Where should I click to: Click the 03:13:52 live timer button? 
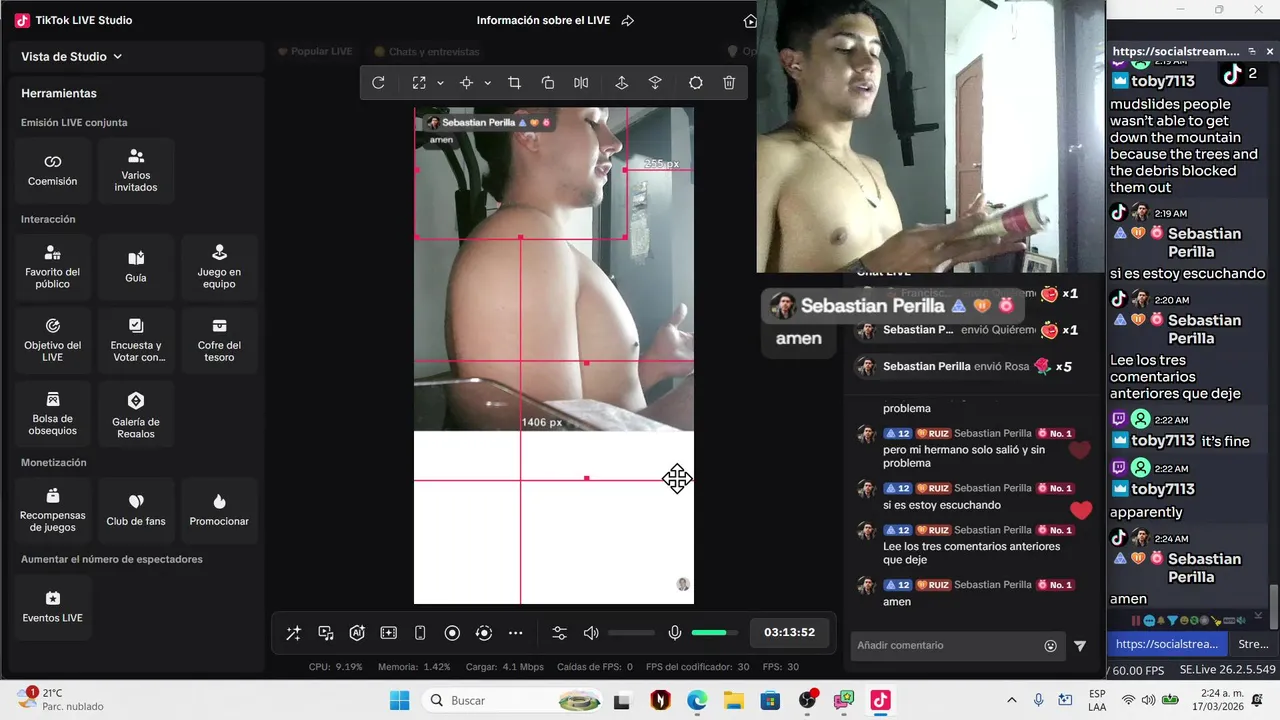pos(789,633)
